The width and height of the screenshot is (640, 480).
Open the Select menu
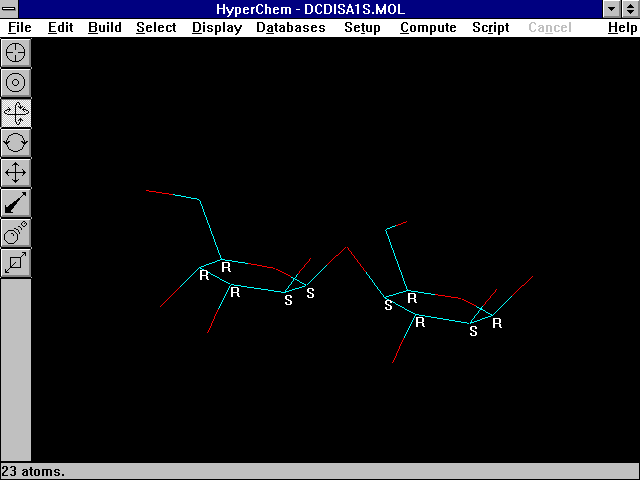[x=156, y=27]
